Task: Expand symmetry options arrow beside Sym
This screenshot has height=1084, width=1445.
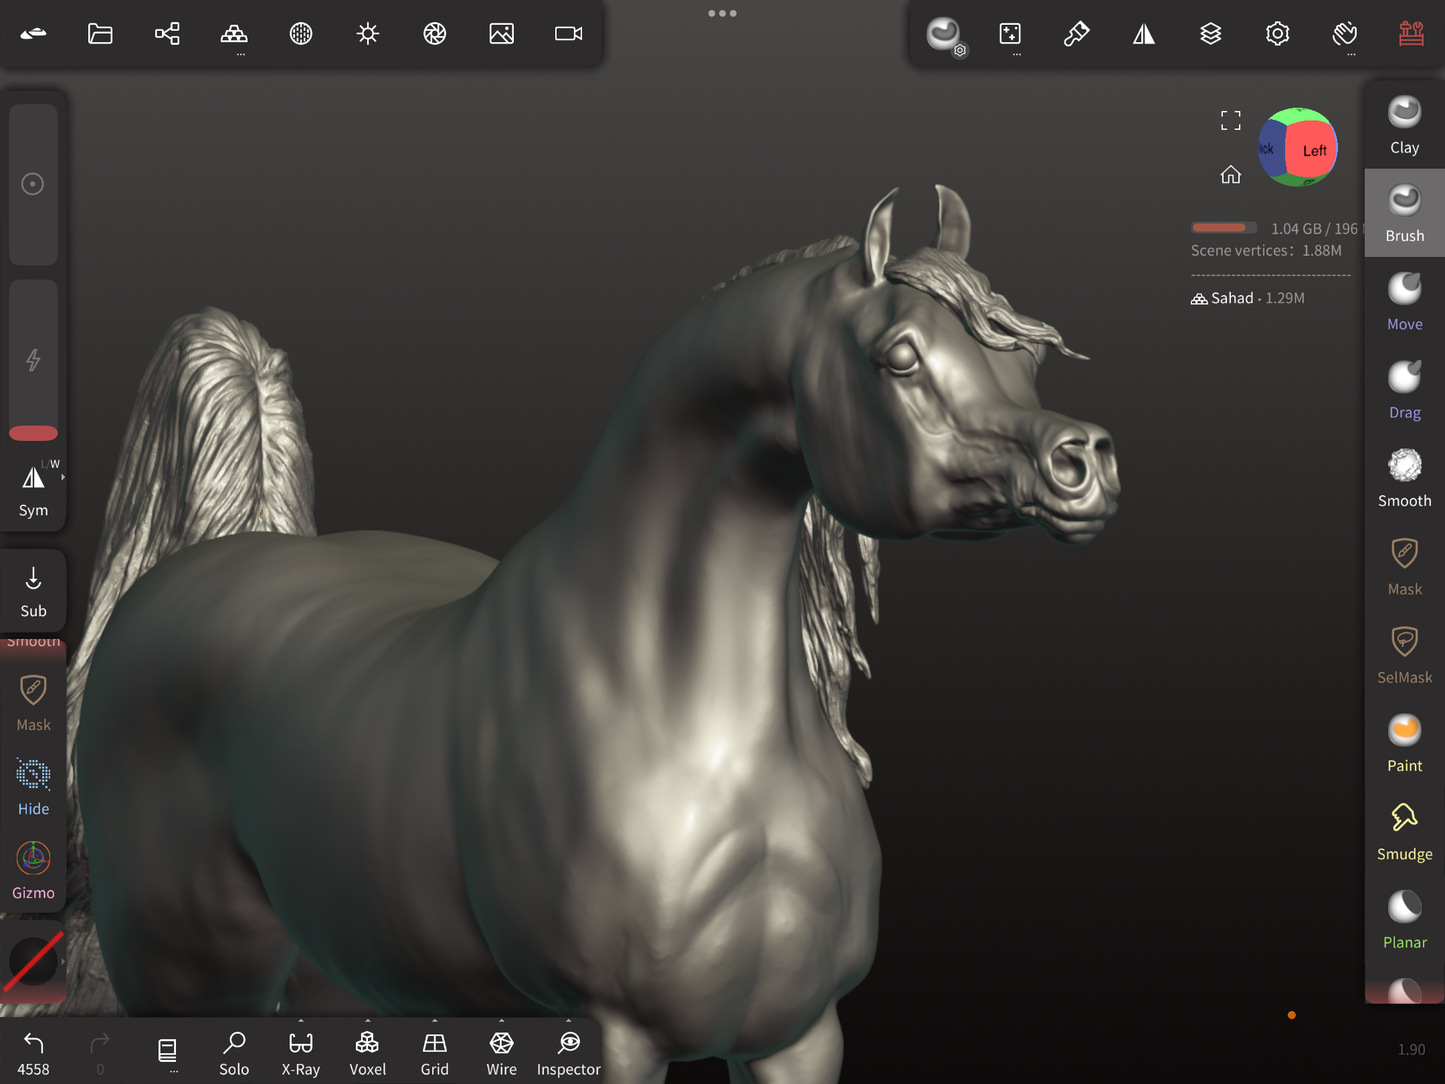Action: (x=63, y=478)
